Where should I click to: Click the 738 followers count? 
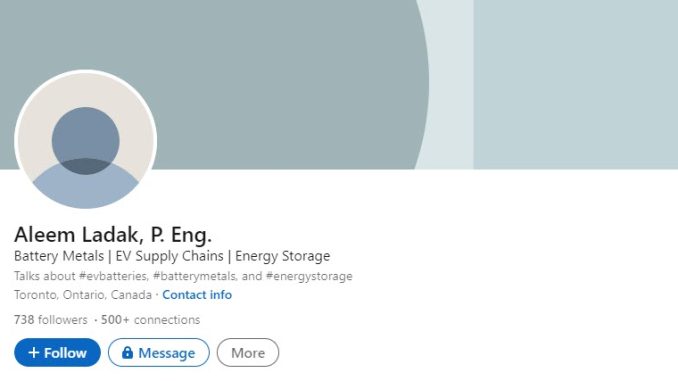coord(51,320)
